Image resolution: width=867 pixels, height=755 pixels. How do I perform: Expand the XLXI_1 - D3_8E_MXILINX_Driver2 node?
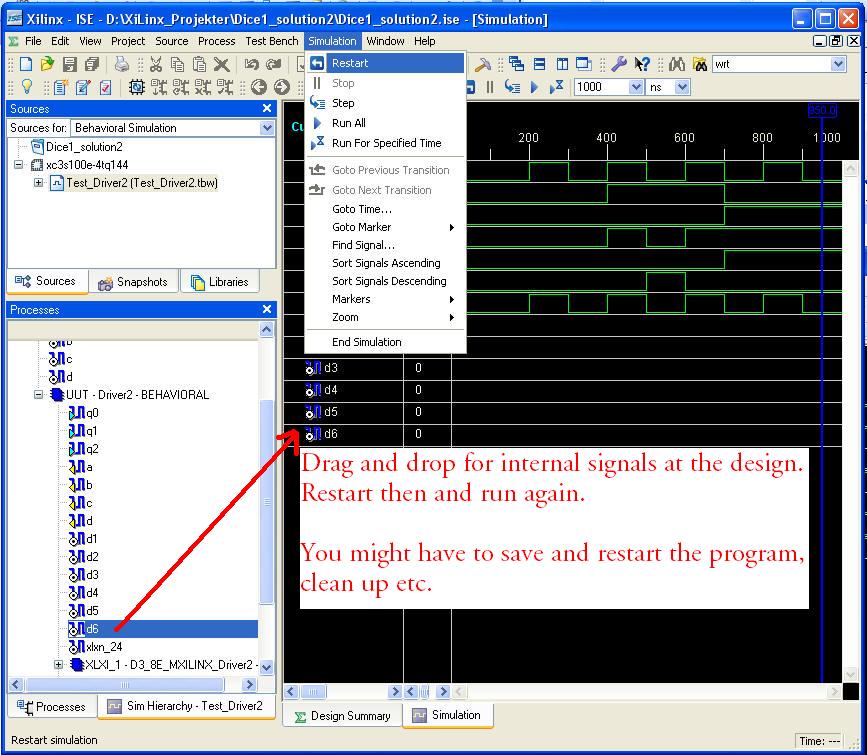coord(58,664)
